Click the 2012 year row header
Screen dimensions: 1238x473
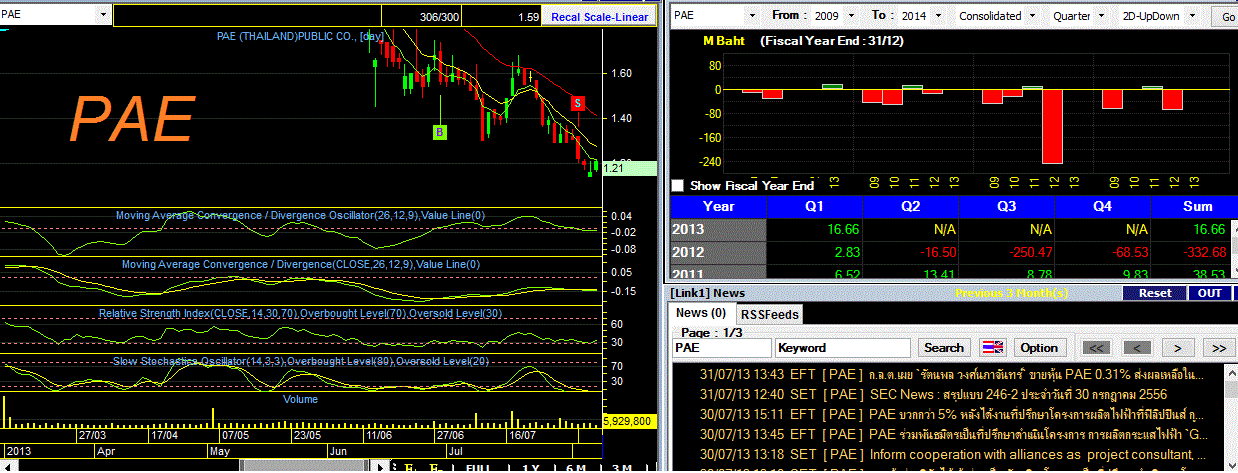(717, 250)
